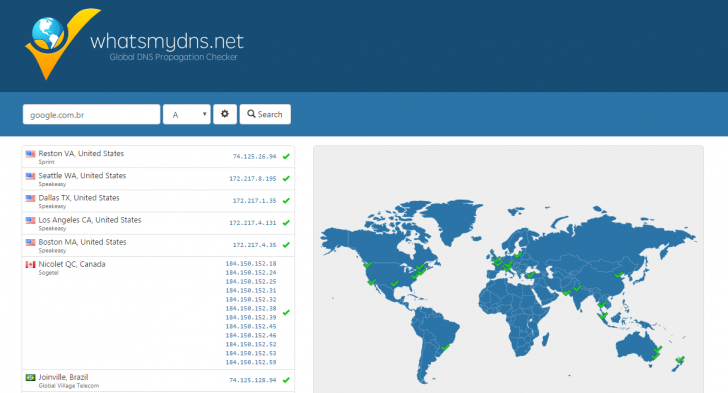Image resolution: width=728 pixels, height=393 pixels.
Task: Click the first Nicolet IP 184.150.152.18
Action: [x=251, y=263]
